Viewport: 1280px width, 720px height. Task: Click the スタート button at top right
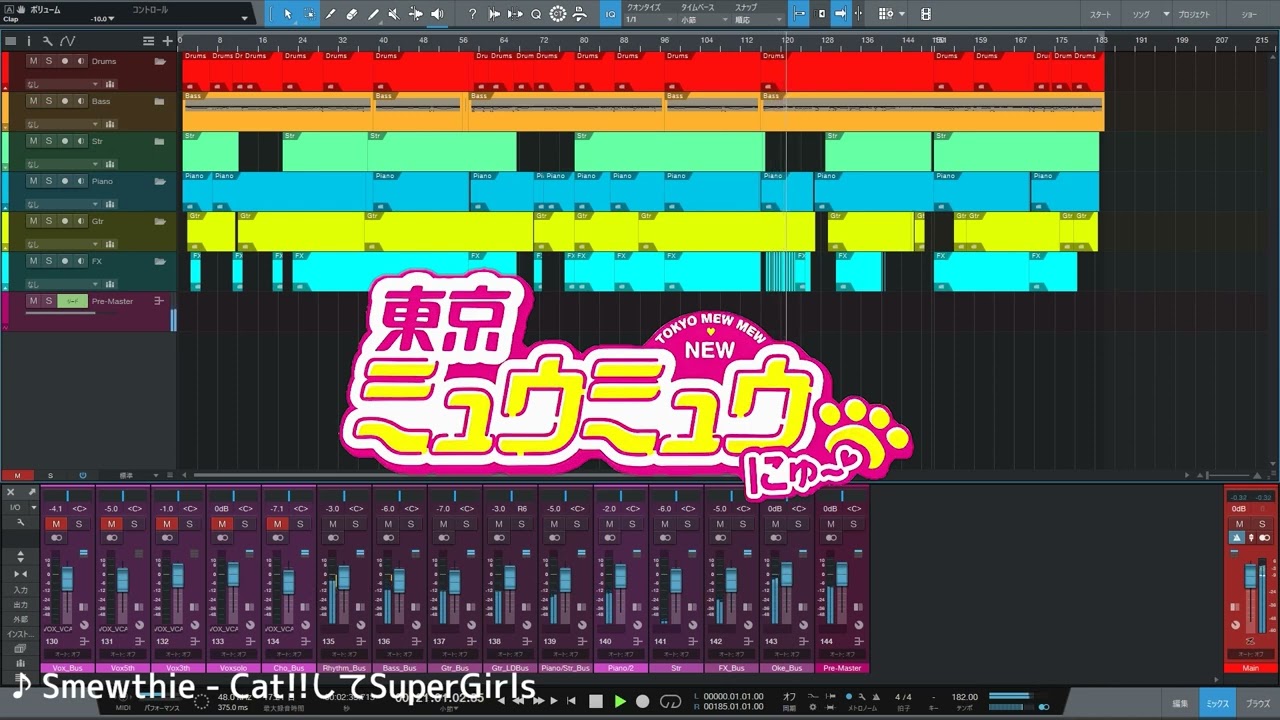tap(1100, 15)
